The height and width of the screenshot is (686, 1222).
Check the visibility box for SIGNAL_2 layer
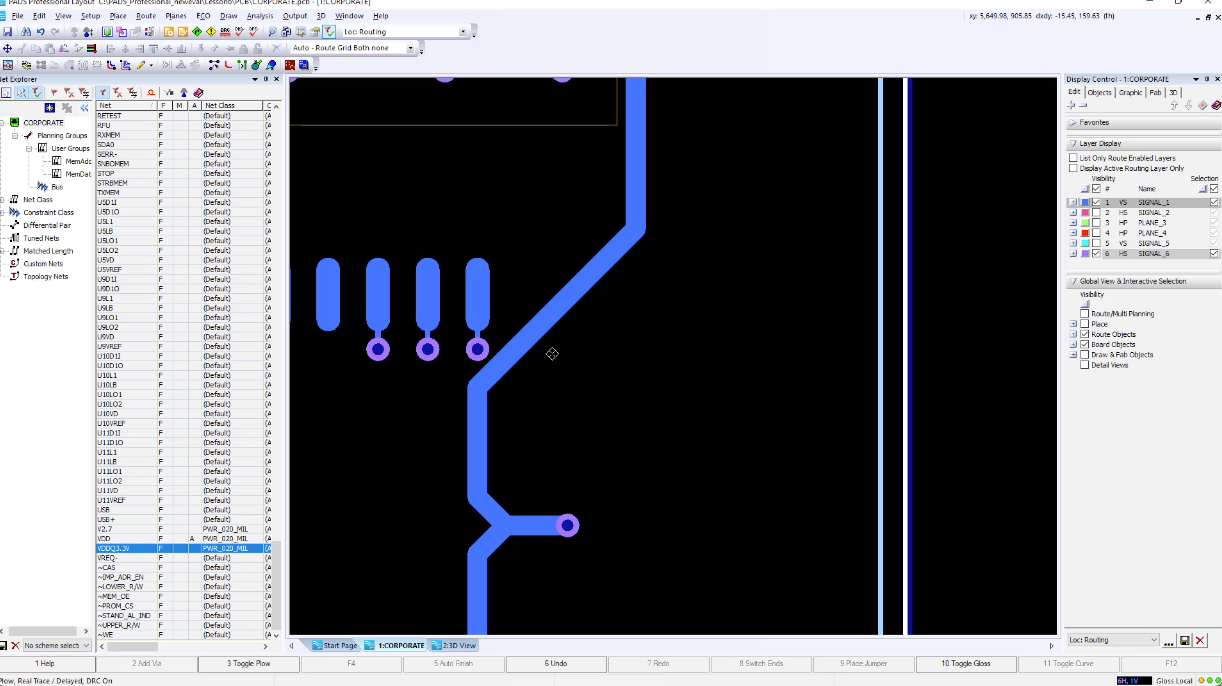pyautogui.click(x=1095, y=212)
